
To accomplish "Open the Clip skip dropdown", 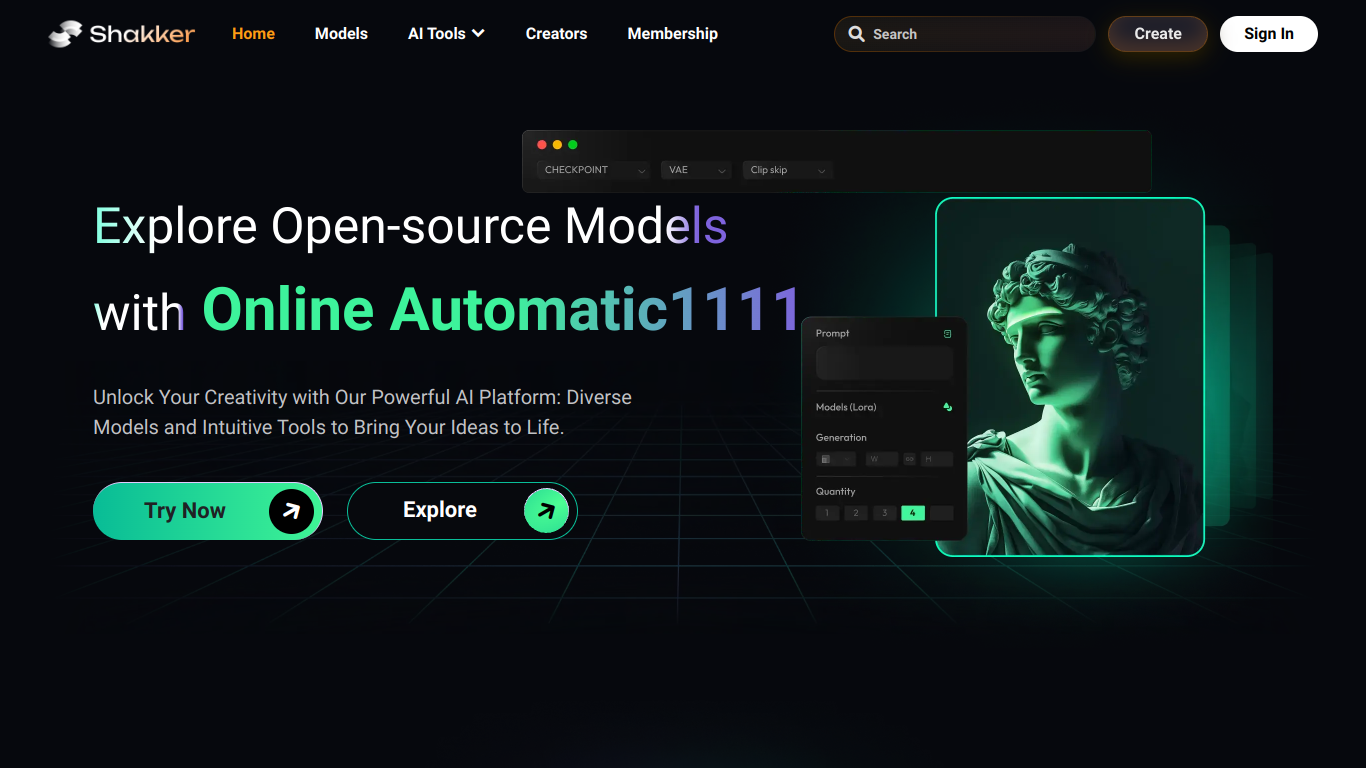I will [787, 170].
